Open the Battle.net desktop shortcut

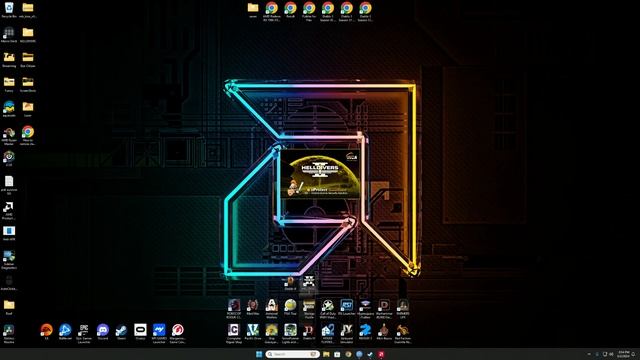pos(65,332)
